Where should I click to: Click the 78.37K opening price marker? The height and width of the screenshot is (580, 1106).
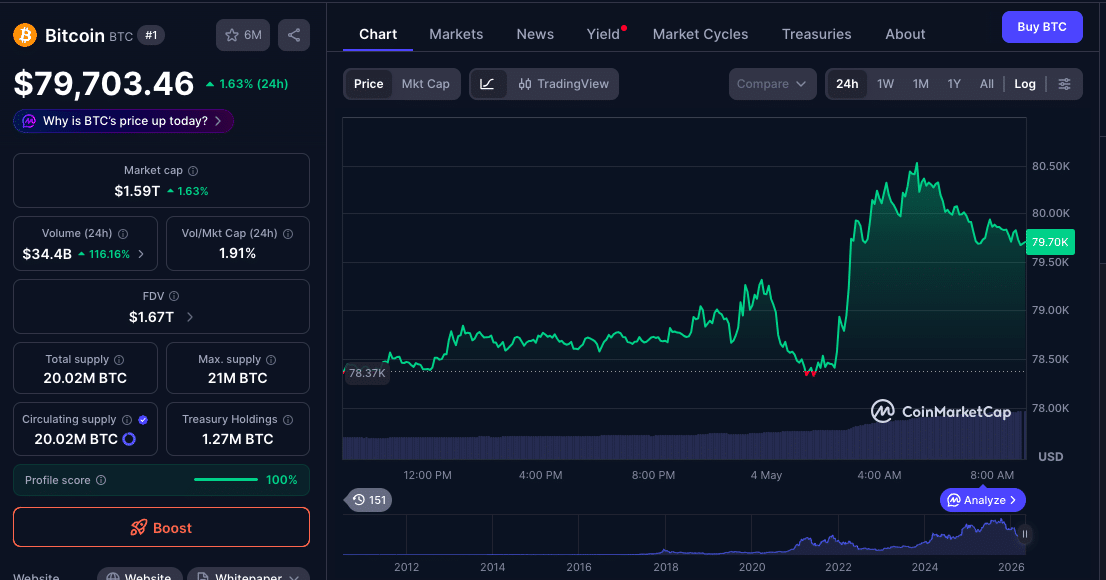point(367,373)
